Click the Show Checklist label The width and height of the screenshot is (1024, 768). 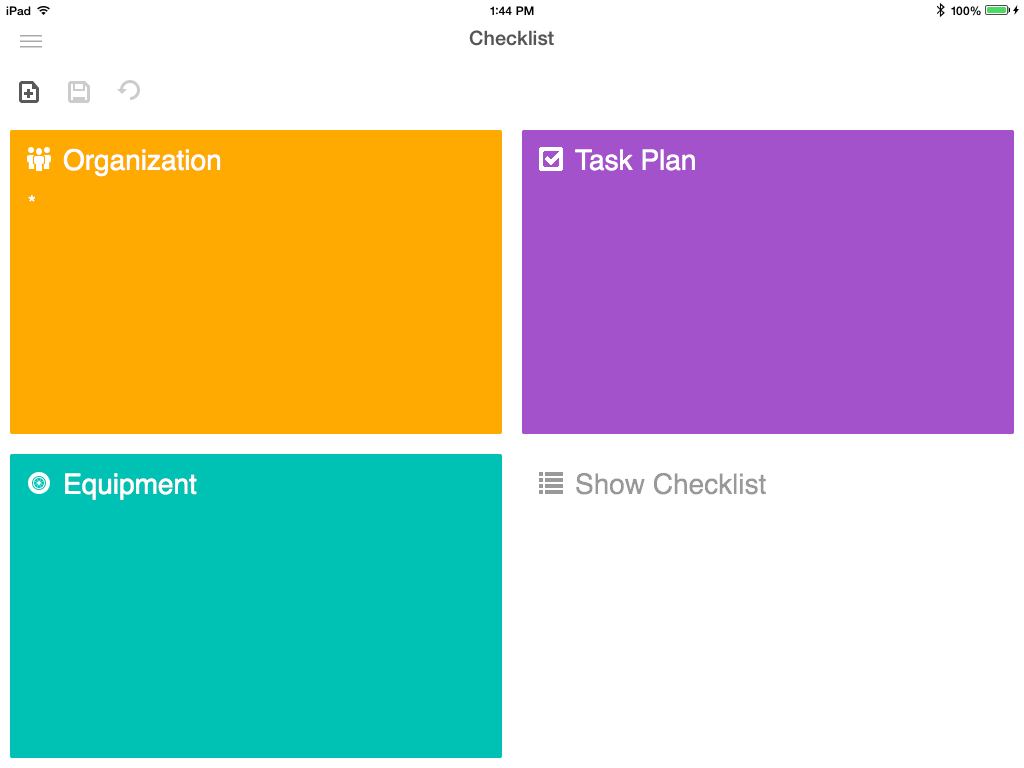pos(670,484)
